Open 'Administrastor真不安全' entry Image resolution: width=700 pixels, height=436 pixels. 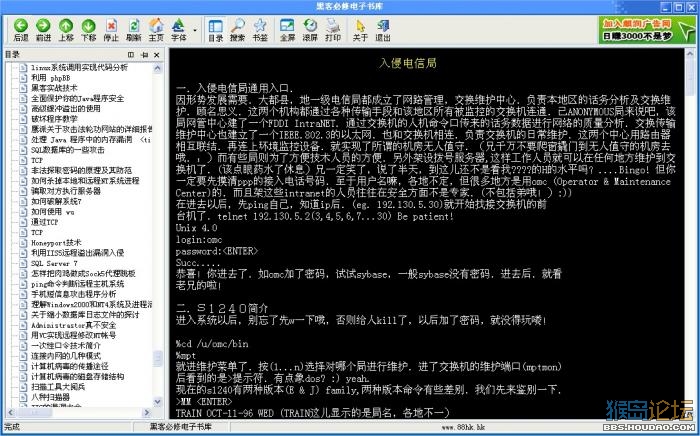tap(73, 325)
